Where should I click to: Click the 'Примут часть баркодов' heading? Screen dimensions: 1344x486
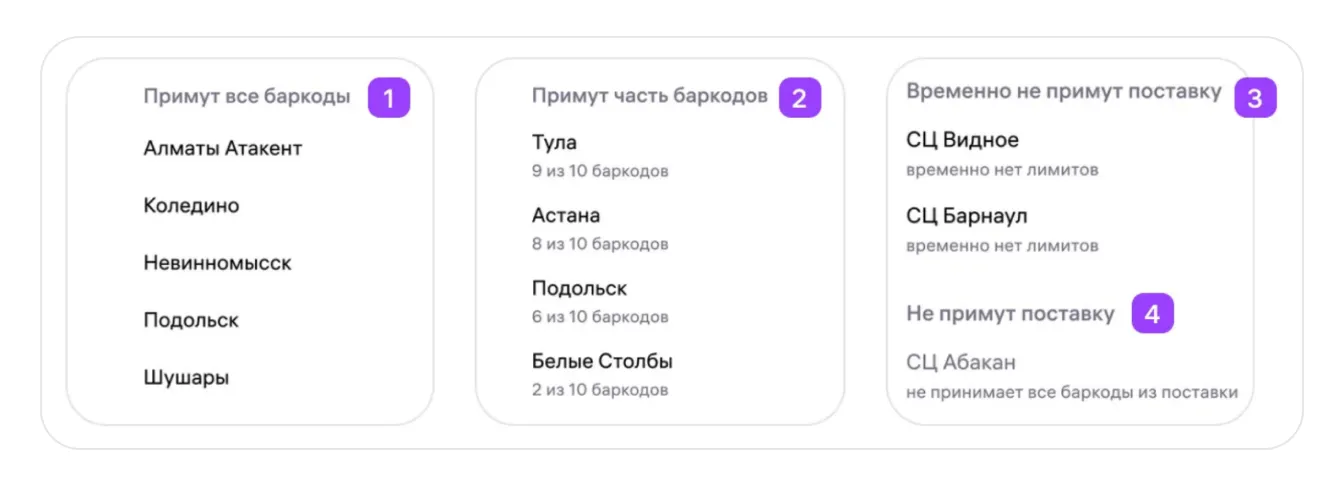tap(649, 96)
